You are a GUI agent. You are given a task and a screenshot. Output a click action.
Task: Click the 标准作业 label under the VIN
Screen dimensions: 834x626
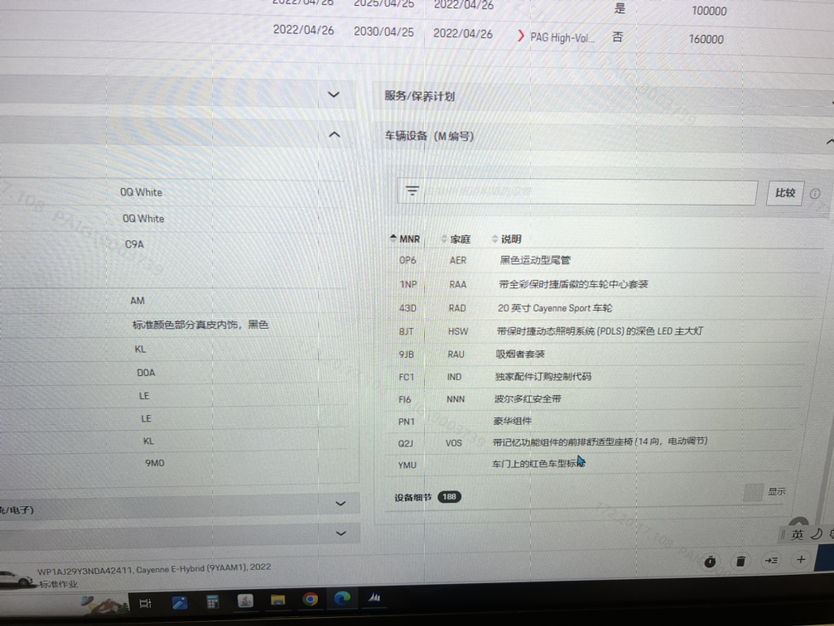coord(59,584)
